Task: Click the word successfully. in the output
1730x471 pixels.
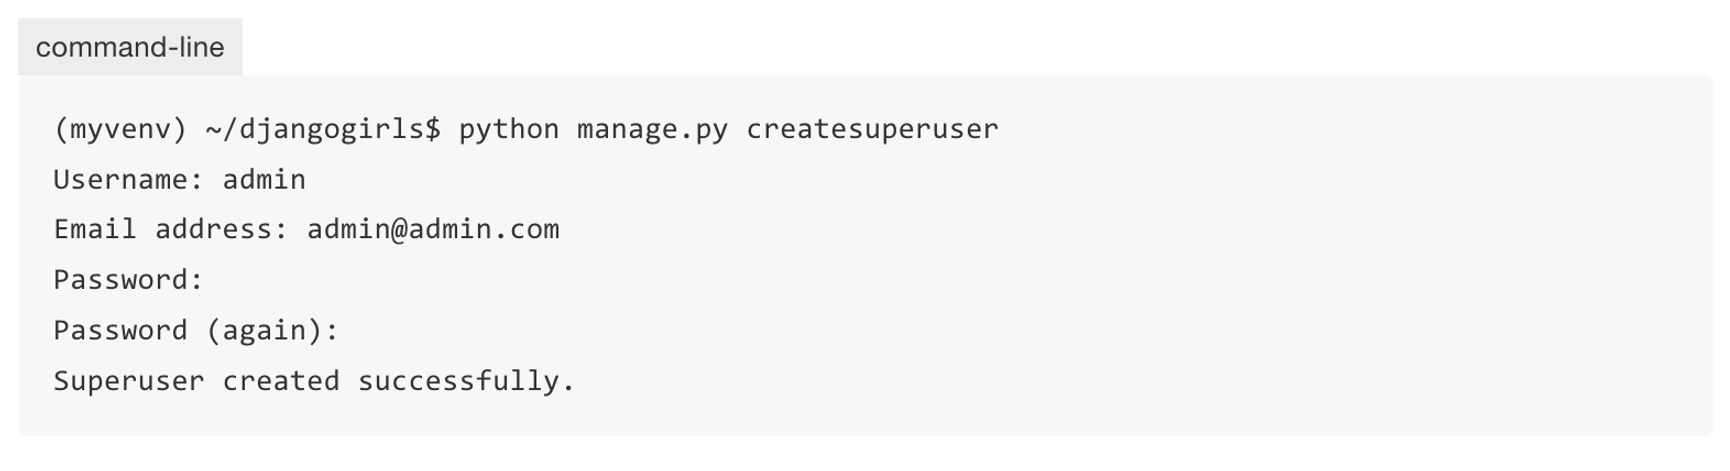Action: pos(467,381)
